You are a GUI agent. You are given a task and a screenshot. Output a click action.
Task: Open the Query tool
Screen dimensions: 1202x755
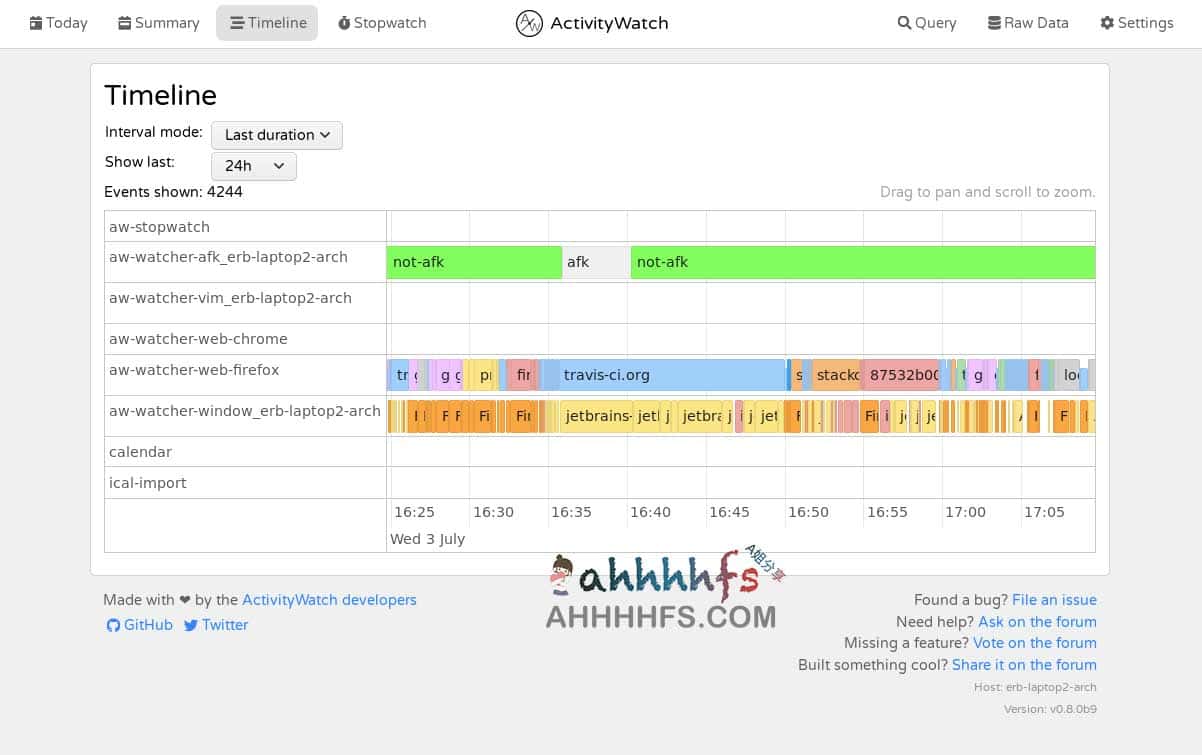(926, 22)
